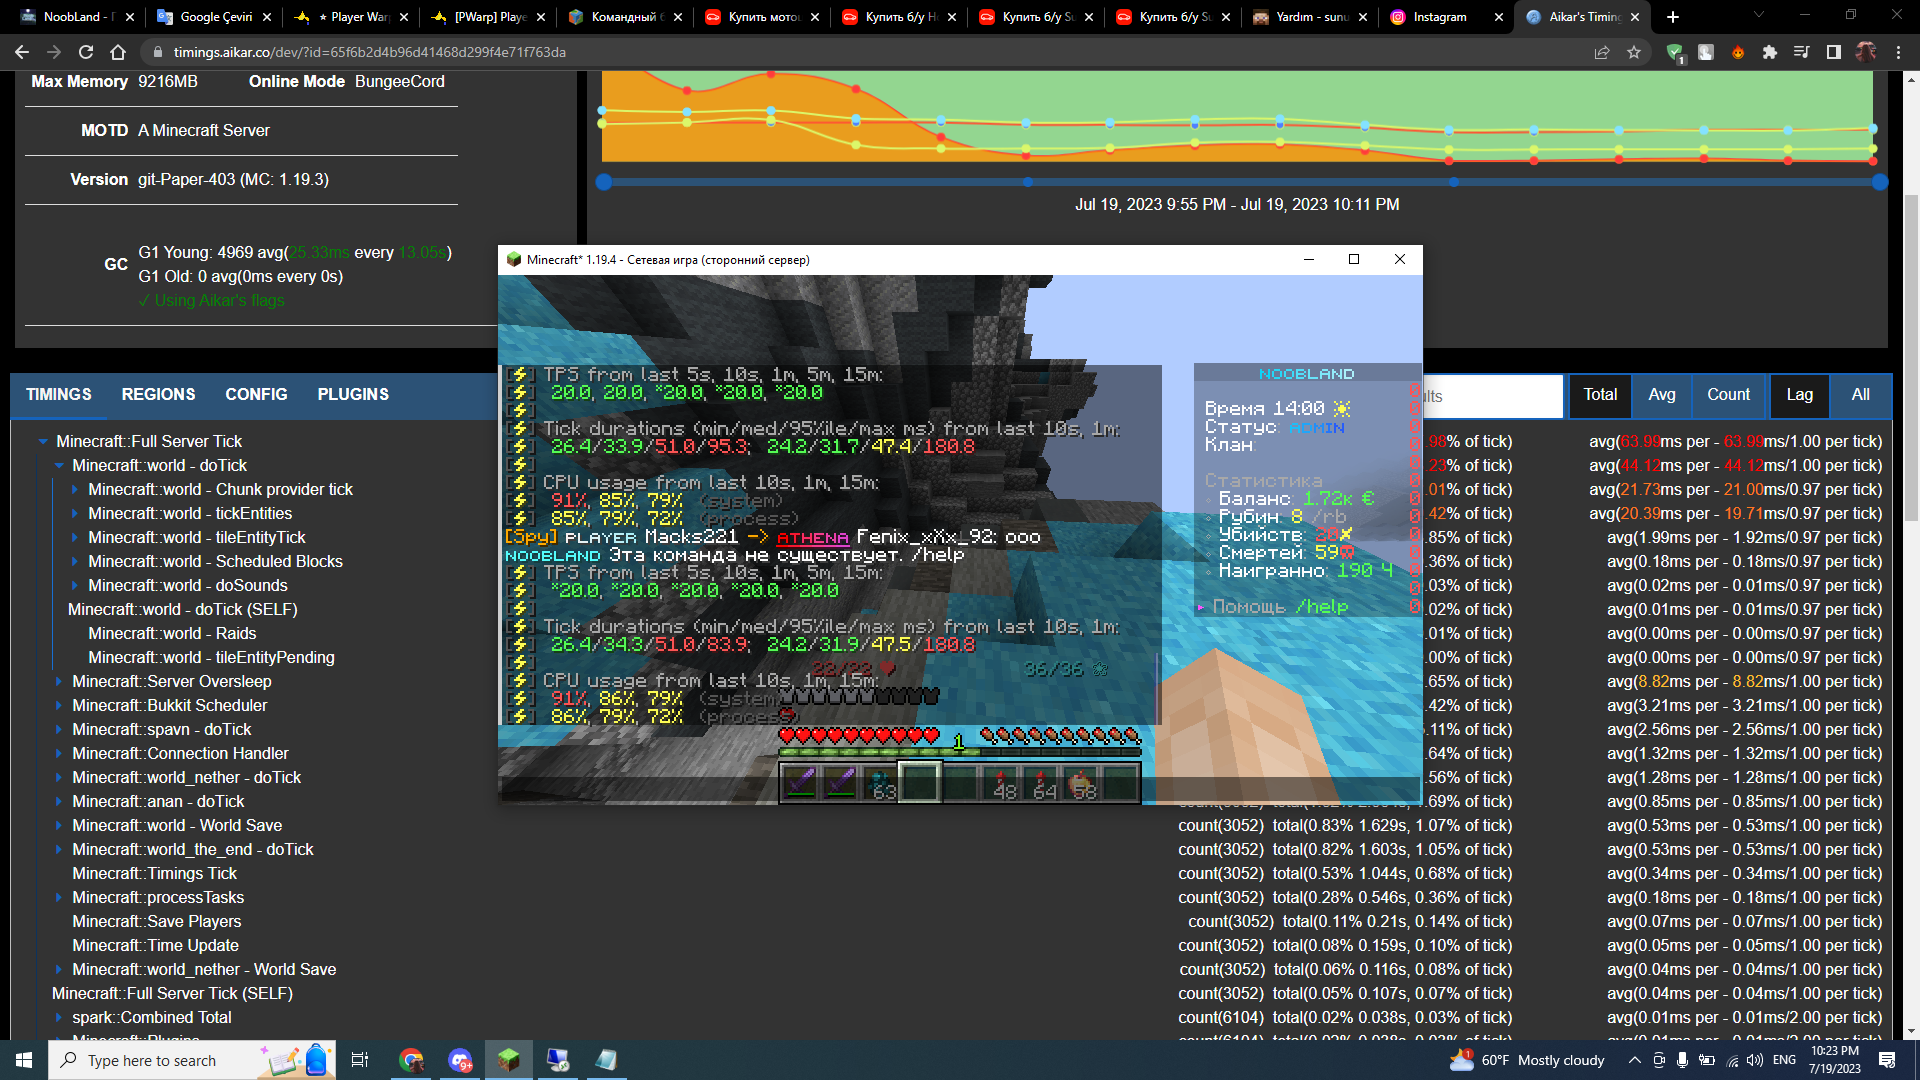
Task: Open the Windows Start menu
Action: pos(24,1060)
